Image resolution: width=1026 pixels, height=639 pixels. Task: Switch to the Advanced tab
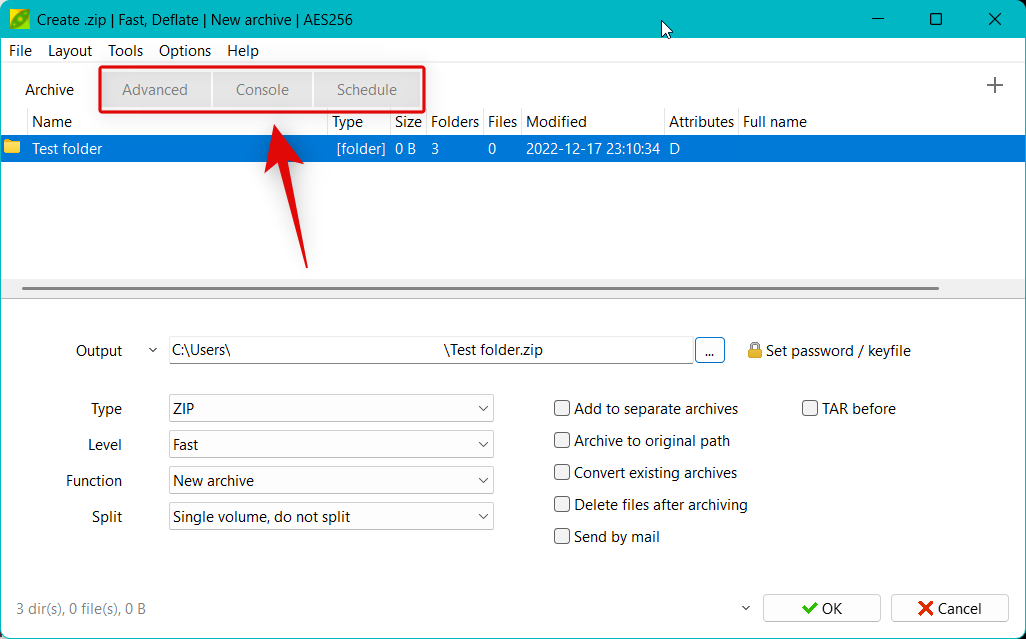pos(155,90)
